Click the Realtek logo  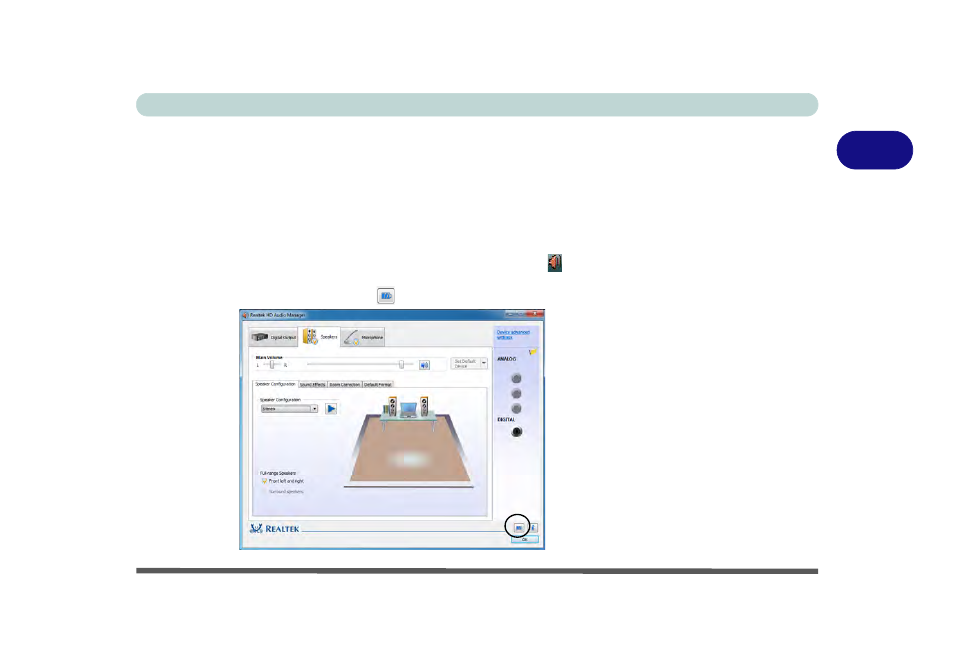274,528
